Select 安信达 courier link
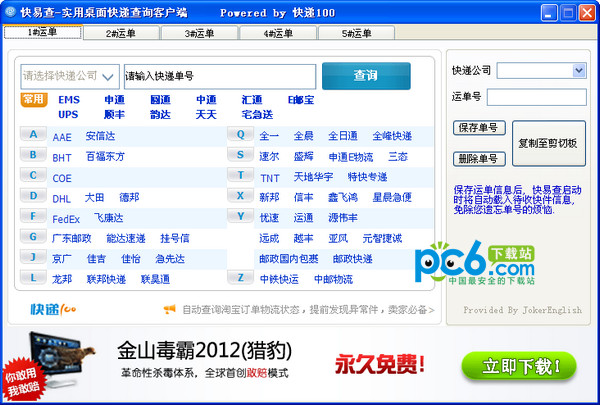This screenshot has width=600, height=405. [100, 136]
